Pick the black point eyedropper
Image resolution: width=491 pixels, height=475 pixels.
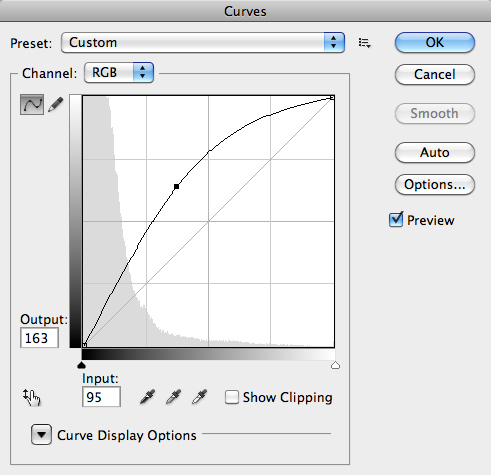(x=147, y=397)
